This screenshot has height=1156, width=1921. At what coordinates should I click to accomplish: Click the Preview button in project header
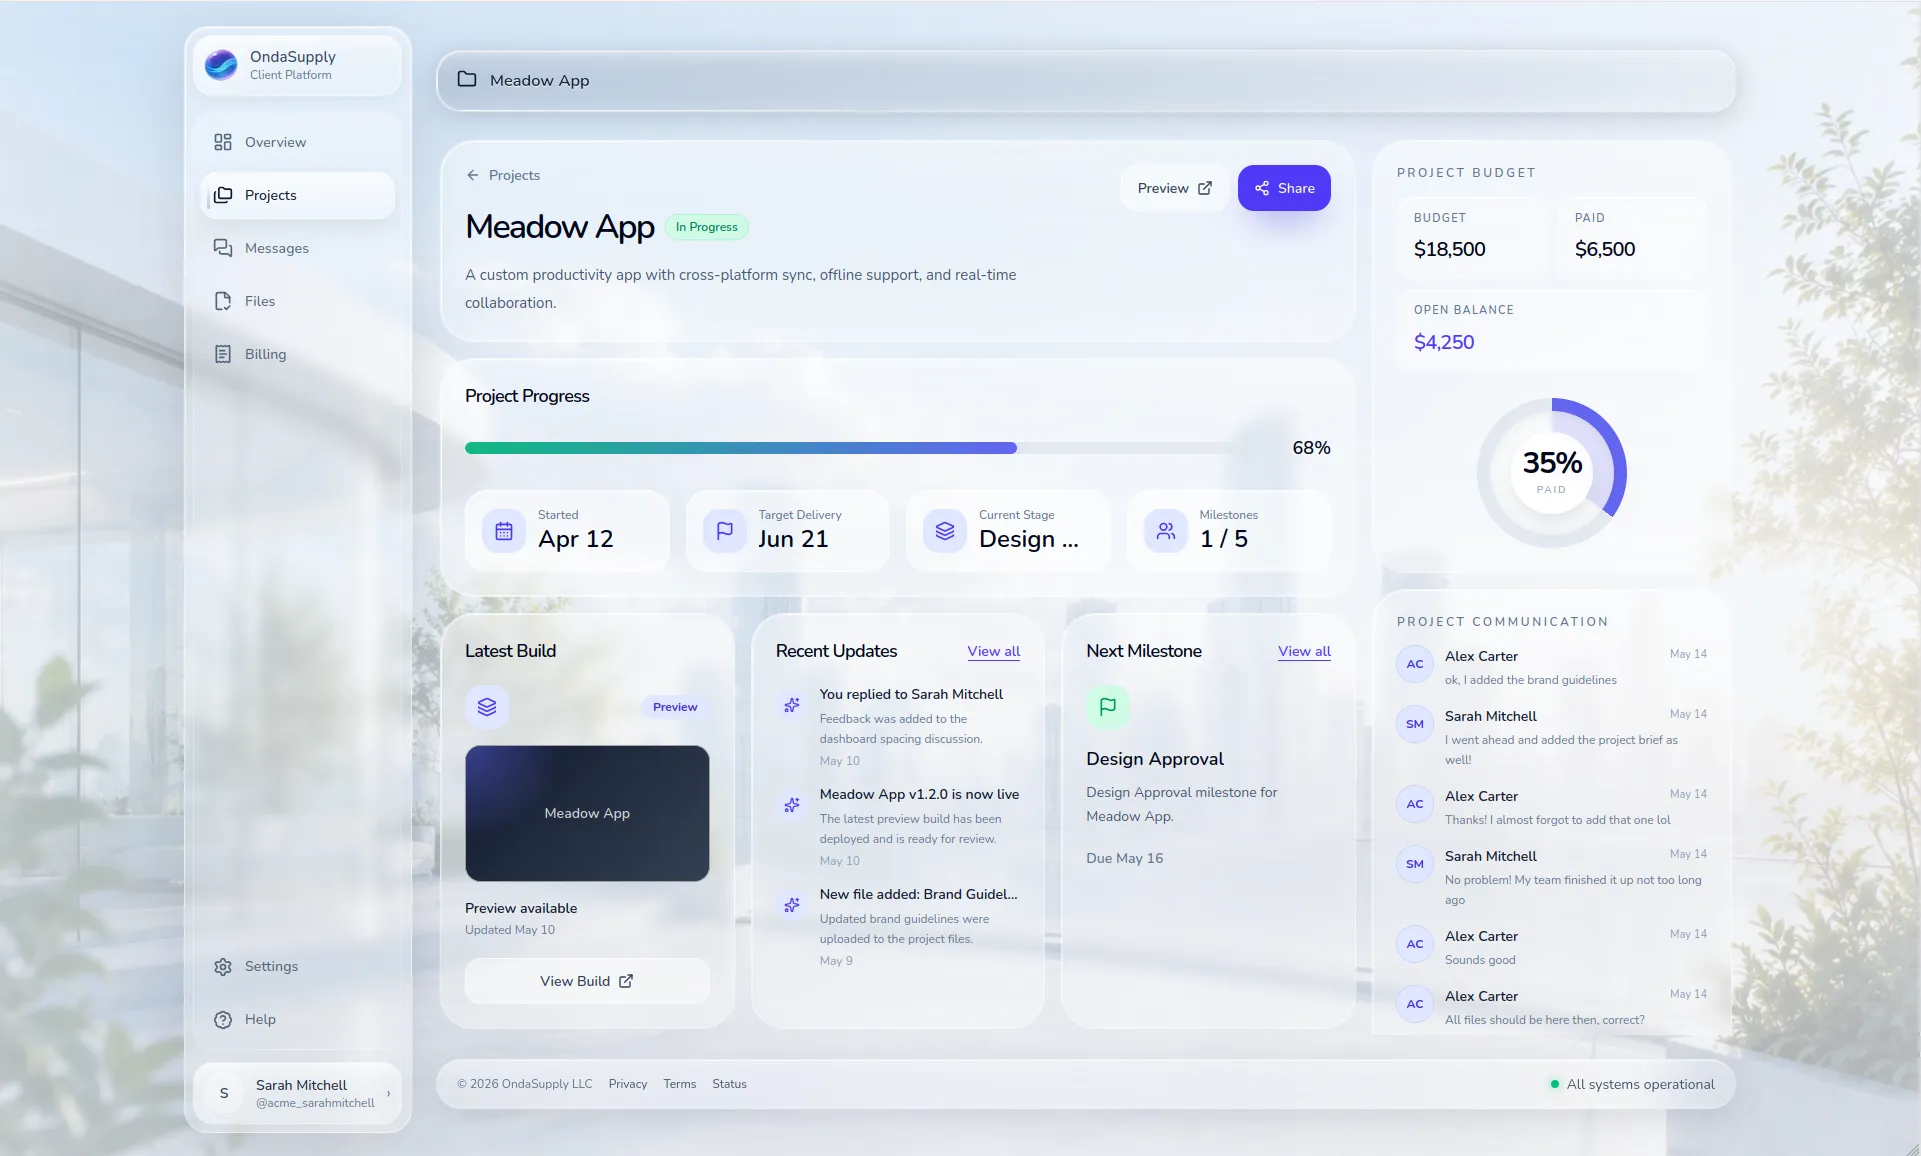(x=1175, y=188)
